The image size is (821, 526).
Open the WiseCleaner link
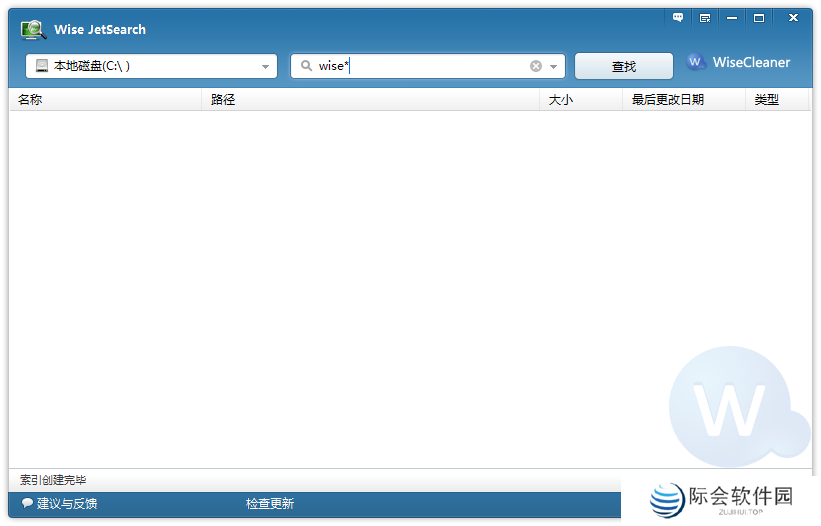point(751,62)
